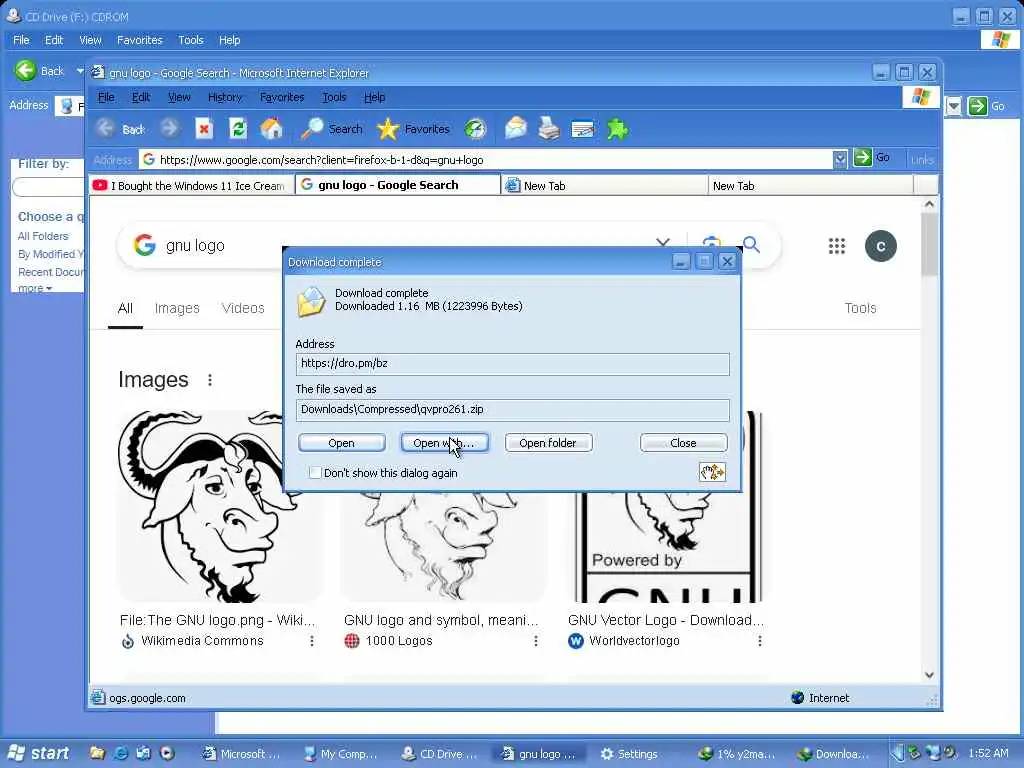Image resolution: width=1024 pixels, height=768 pixels.
Task: Click the Windows Start button
Action: tap(38, 753)
